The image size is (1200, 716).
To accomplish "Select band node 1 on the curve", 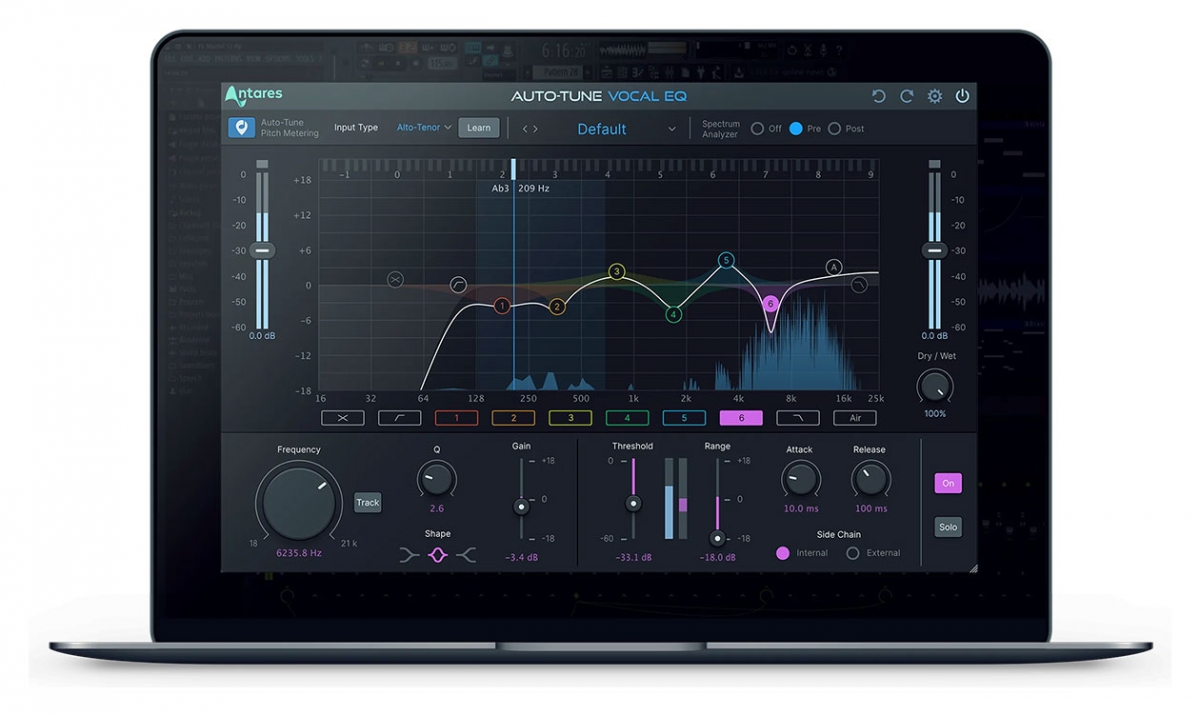I will pyautogui.click(x=502, y=305).
